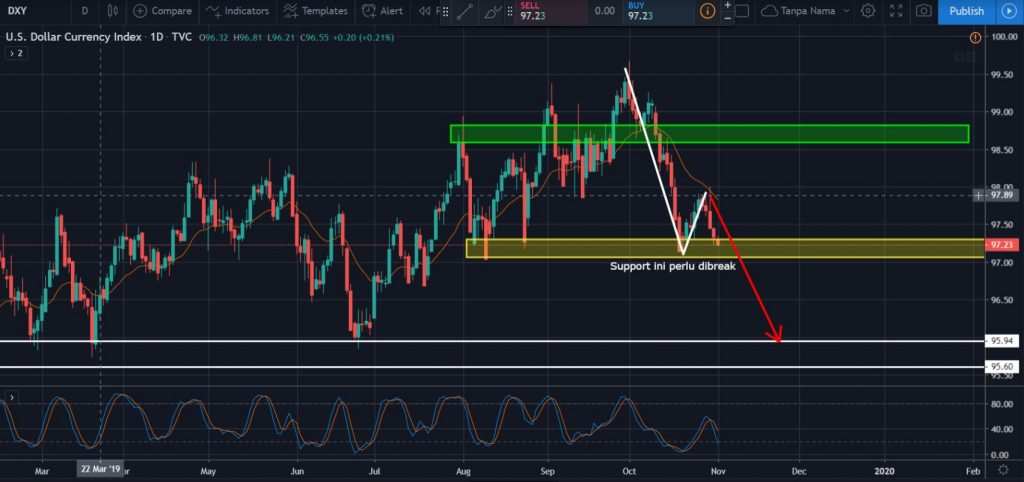Screen dimensions: 1024x482
Task: Click the 97.23 current price label
Action: coord(1001,245)
